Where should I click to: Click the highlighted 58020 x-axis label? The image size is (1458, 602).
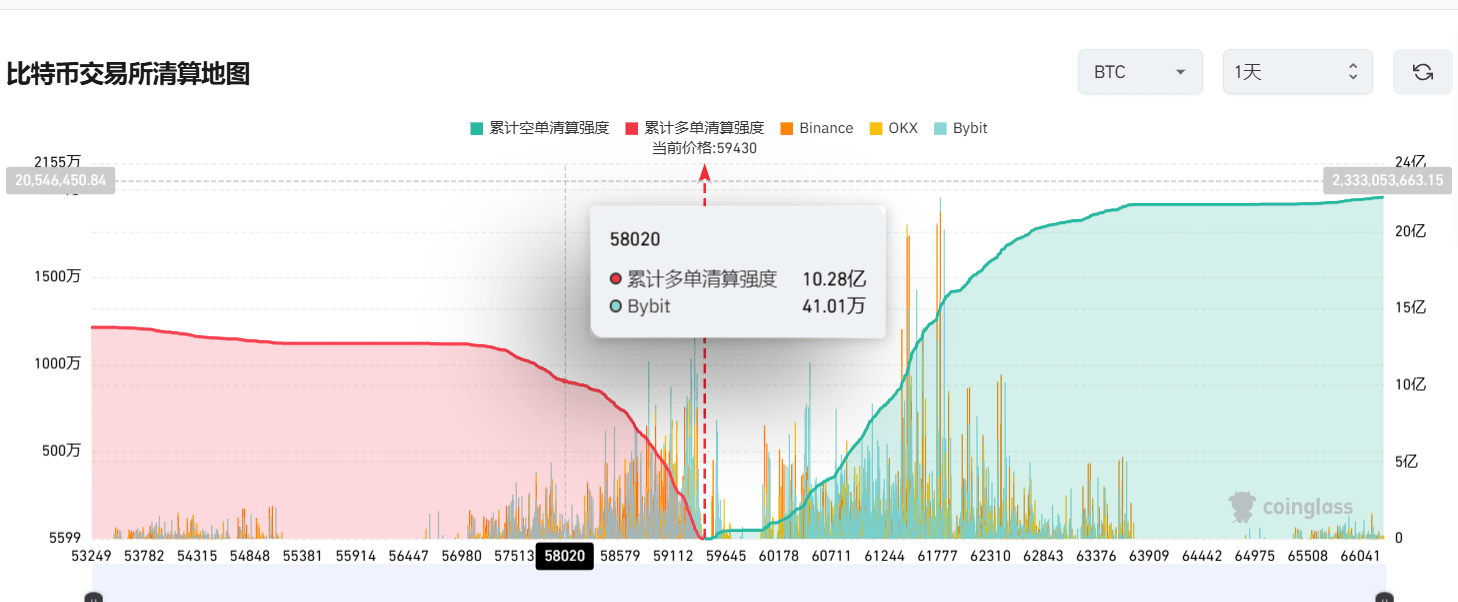click(x=565, y=555)
